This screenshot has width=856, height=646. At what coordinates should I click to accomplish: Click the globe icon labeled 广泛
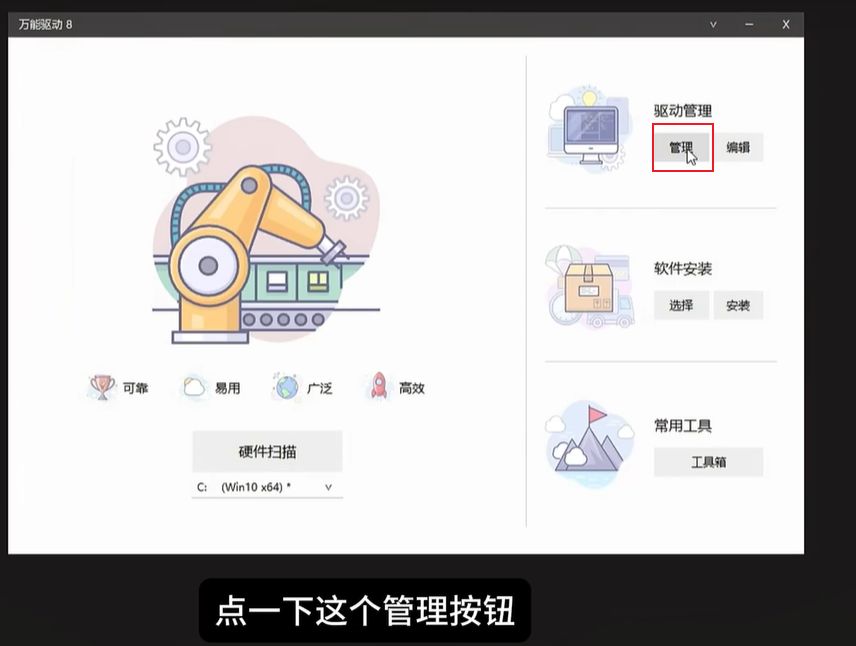(x=286, y=388)
